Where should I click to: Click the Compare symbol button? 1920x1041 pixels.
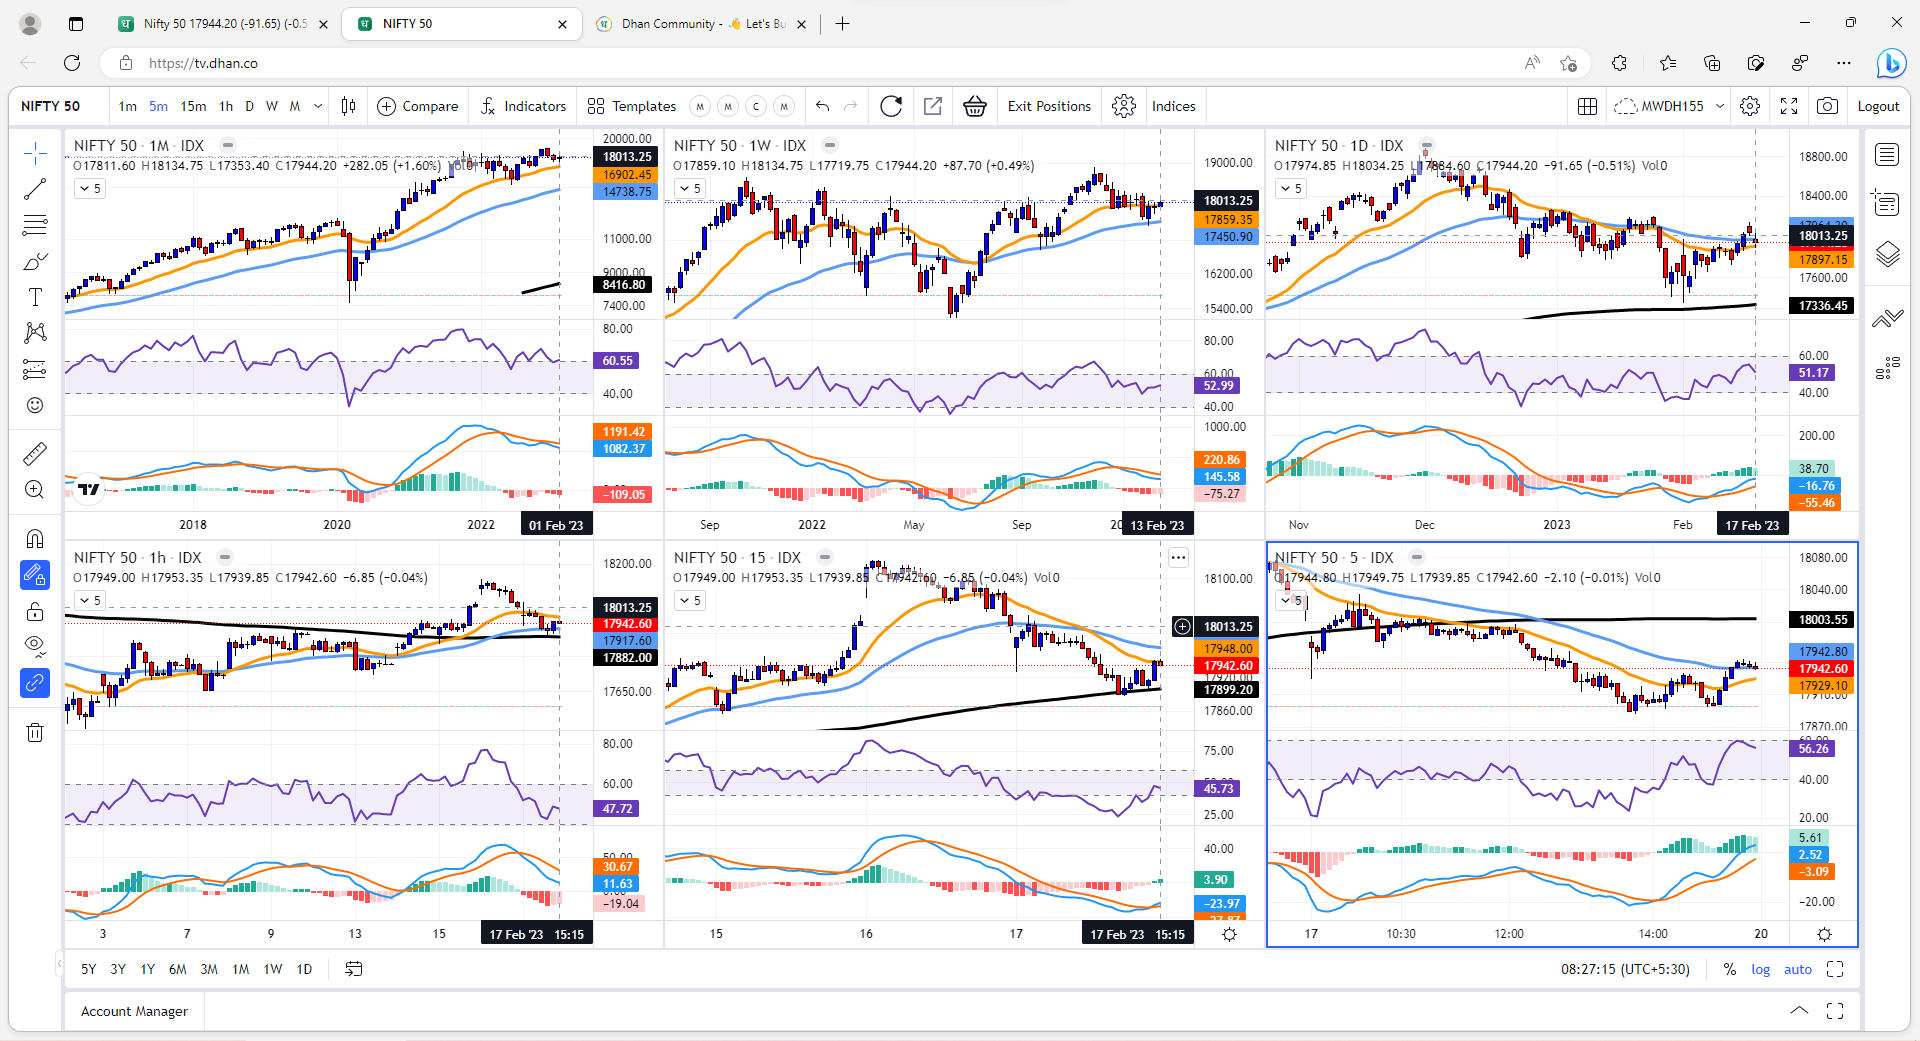(x=418, y=106)
